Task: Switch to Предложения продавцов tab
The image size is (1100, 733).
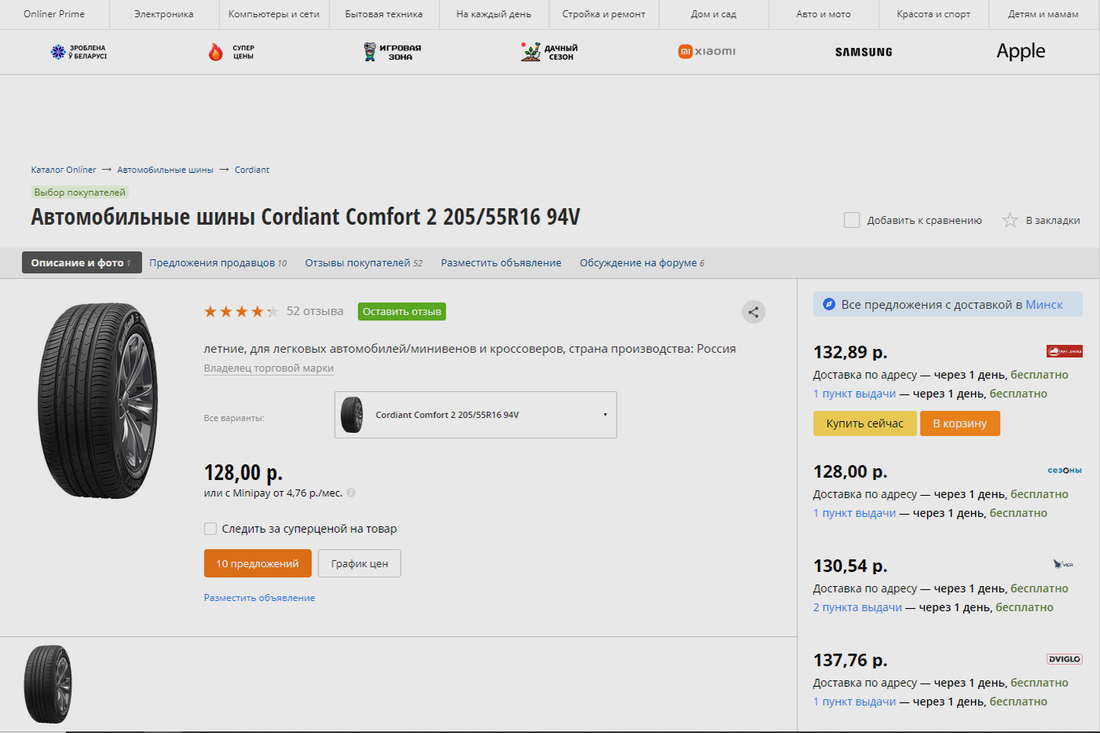Action: (217, 262)
